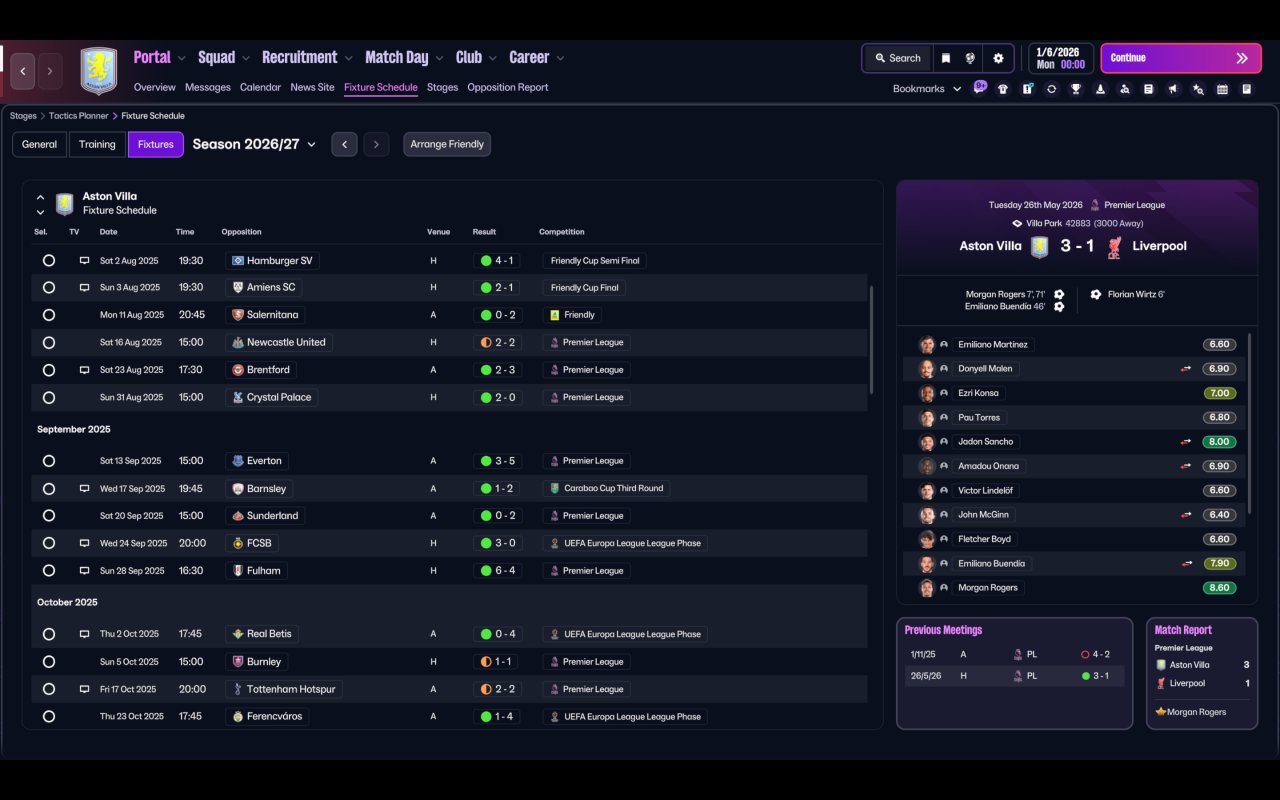Click the Arrange Friendly button
The height and width of the screenshot is (800, 1280).
[447, 144]
